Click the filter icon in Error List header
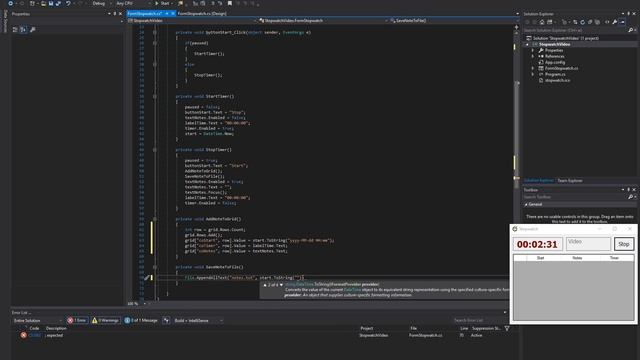The height and width of the screenshot is (360, 640). click(507, 328)
